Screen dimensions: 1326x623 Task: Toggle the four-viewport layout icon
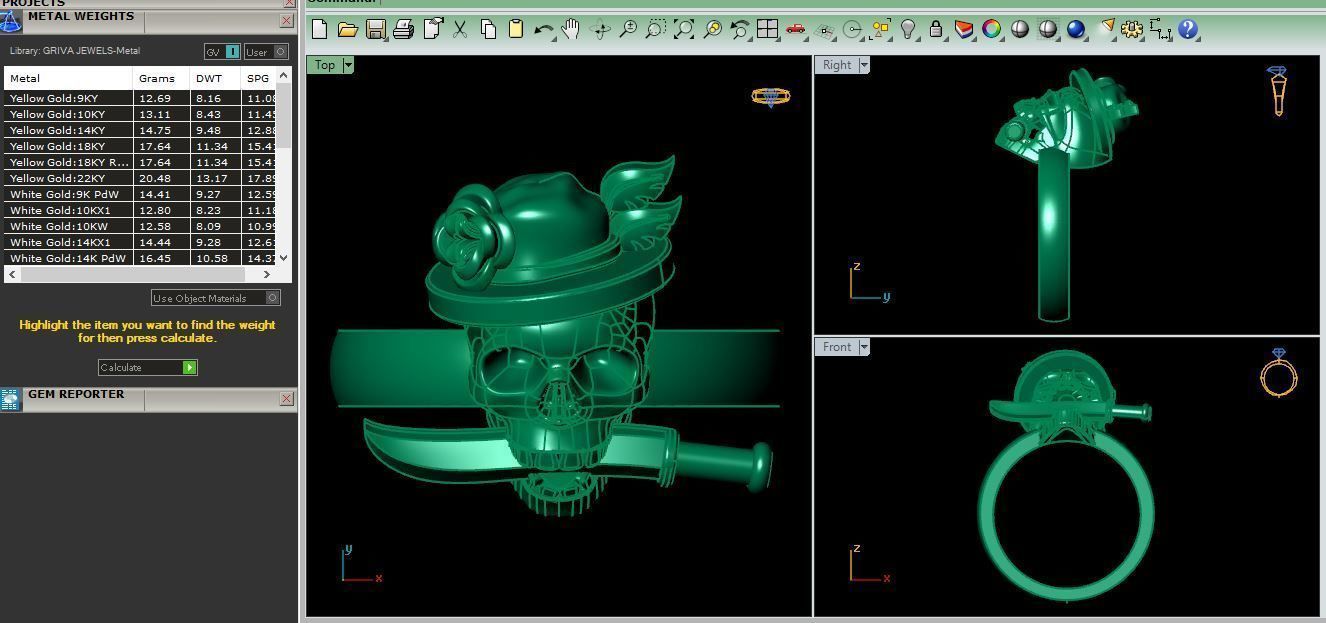pyautogui.click(x=768, y=29)
